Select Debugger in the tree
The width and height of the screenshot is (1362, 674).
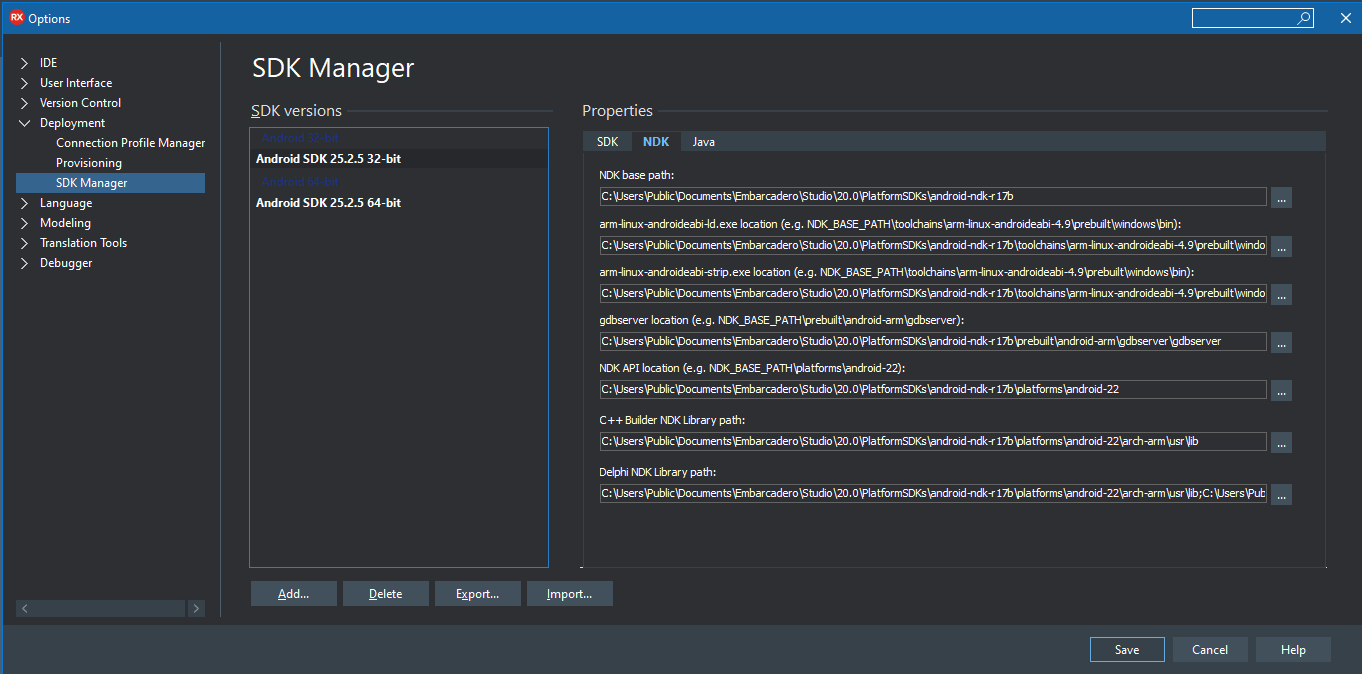66,263
